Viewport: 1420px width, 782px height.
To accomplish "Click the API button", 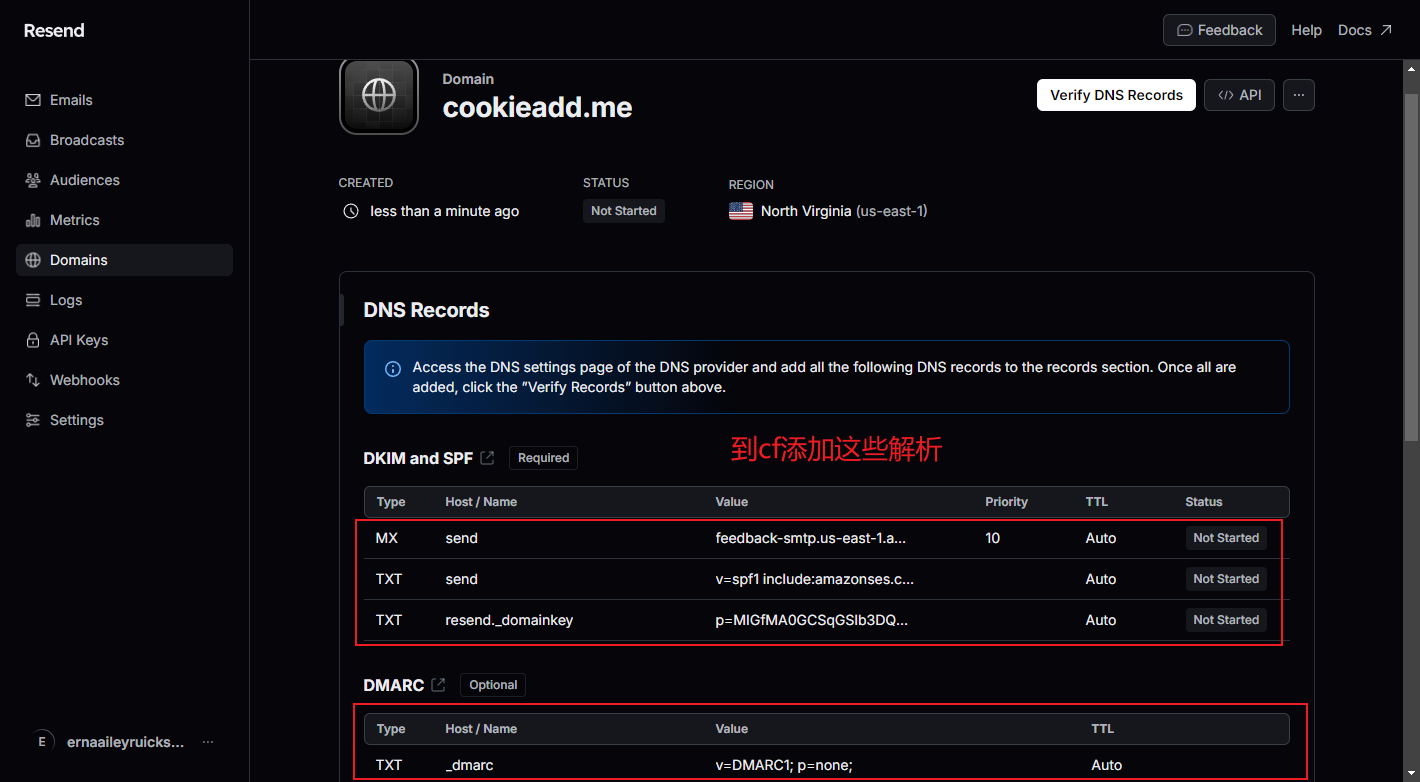I will coord(1239,95).
